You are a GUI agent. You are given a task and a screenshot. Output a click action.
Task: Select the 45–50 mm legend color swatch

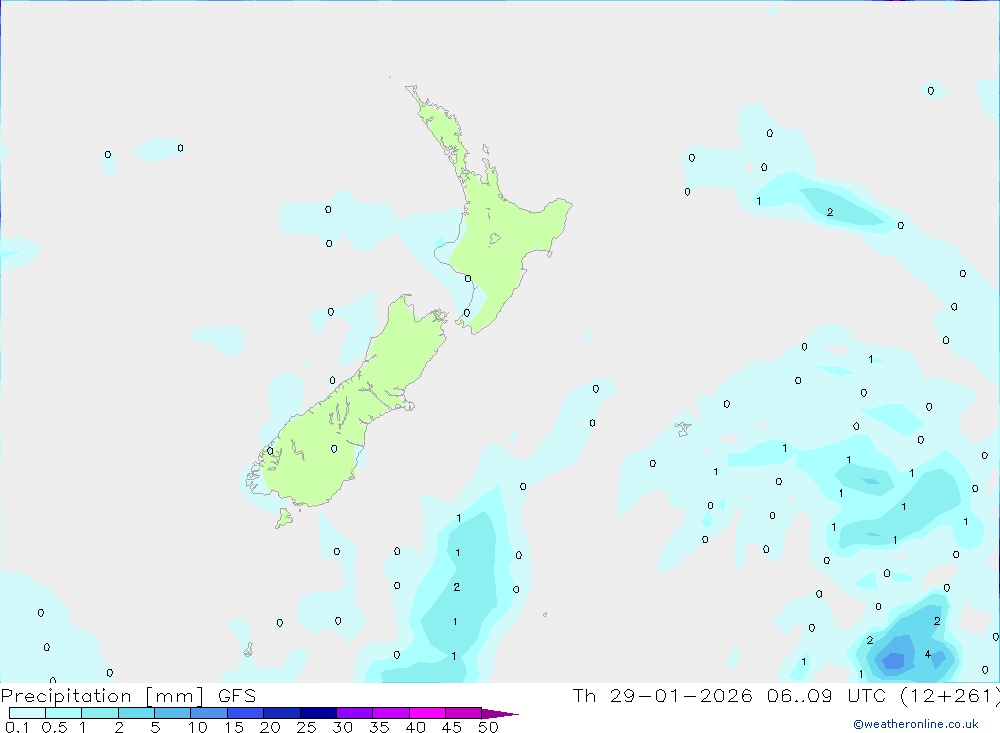click(x=464, y=713)
